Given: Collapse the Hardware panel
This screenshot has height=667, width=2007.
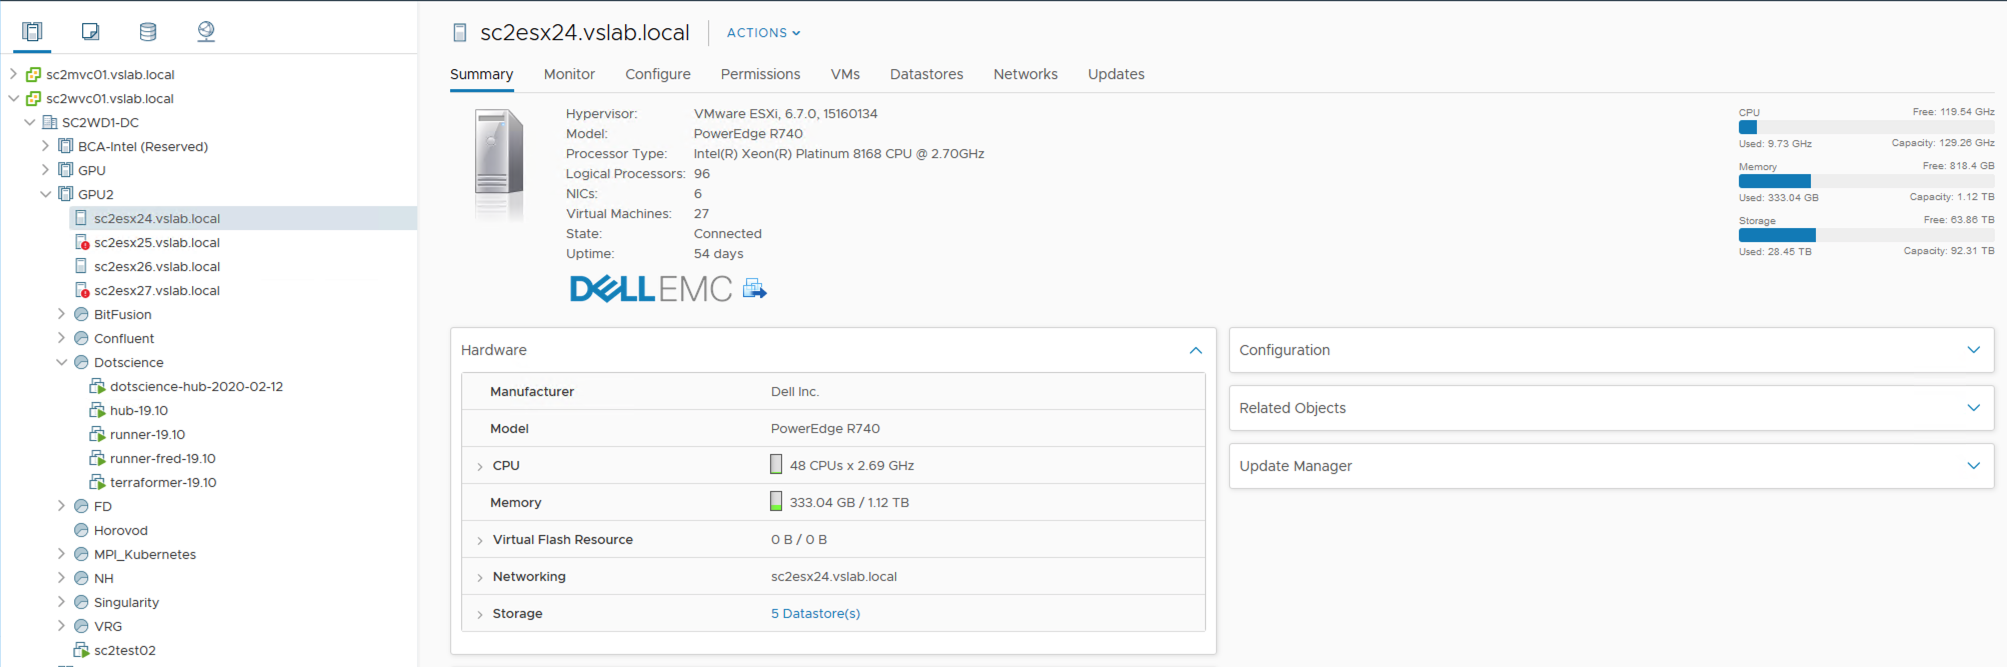Looking at the screenshot, I should coord(1195,351).
